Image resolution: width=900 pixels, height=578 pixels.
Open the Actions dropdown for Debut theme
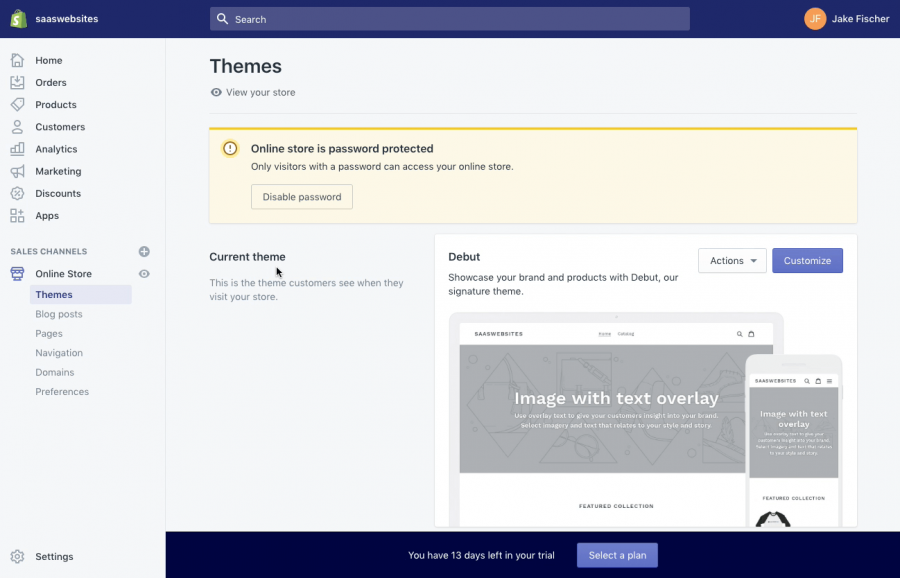coord(732,260)
